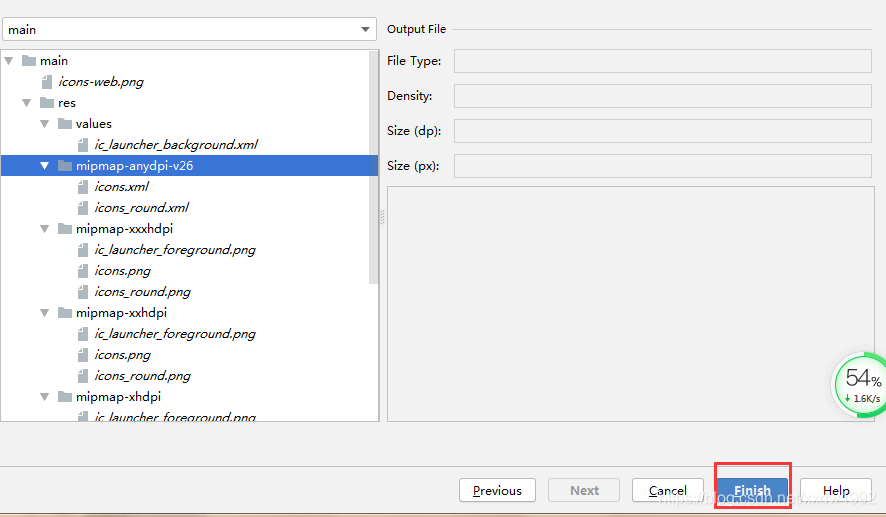Select ic_launcher_foreground.png in mipmap-xxhdpi
Image resolution: width=886 pixels, height=517 pixels.
(175, 334)
